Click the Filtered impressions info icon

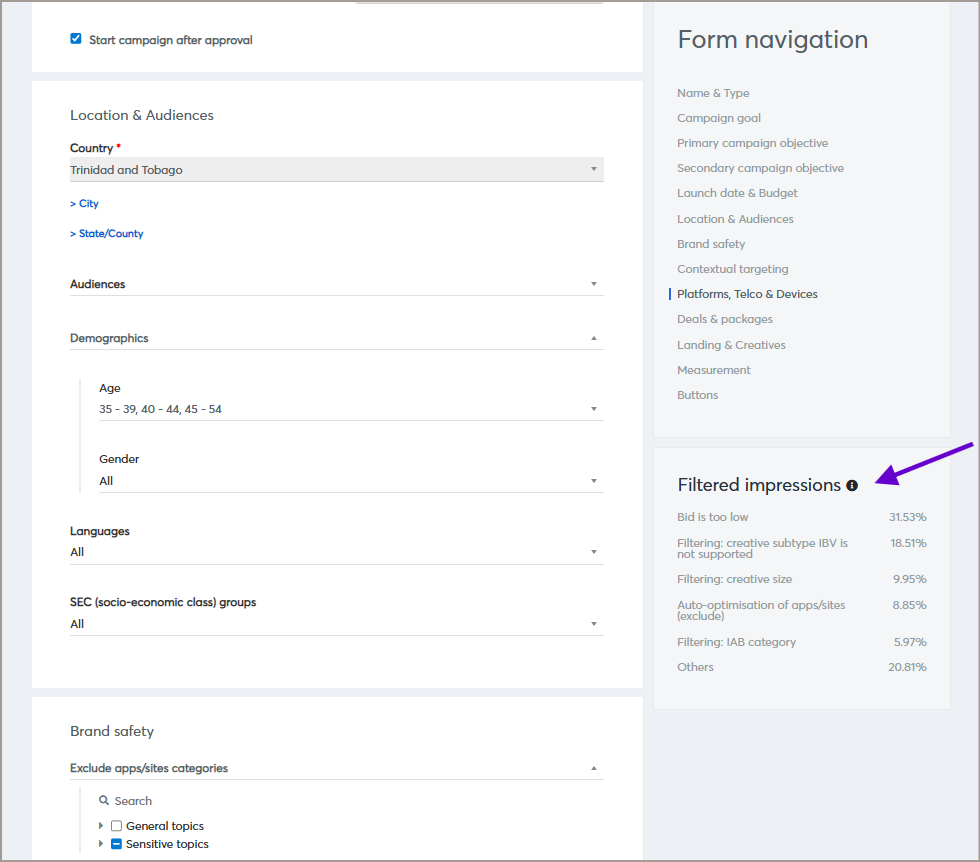852,485
